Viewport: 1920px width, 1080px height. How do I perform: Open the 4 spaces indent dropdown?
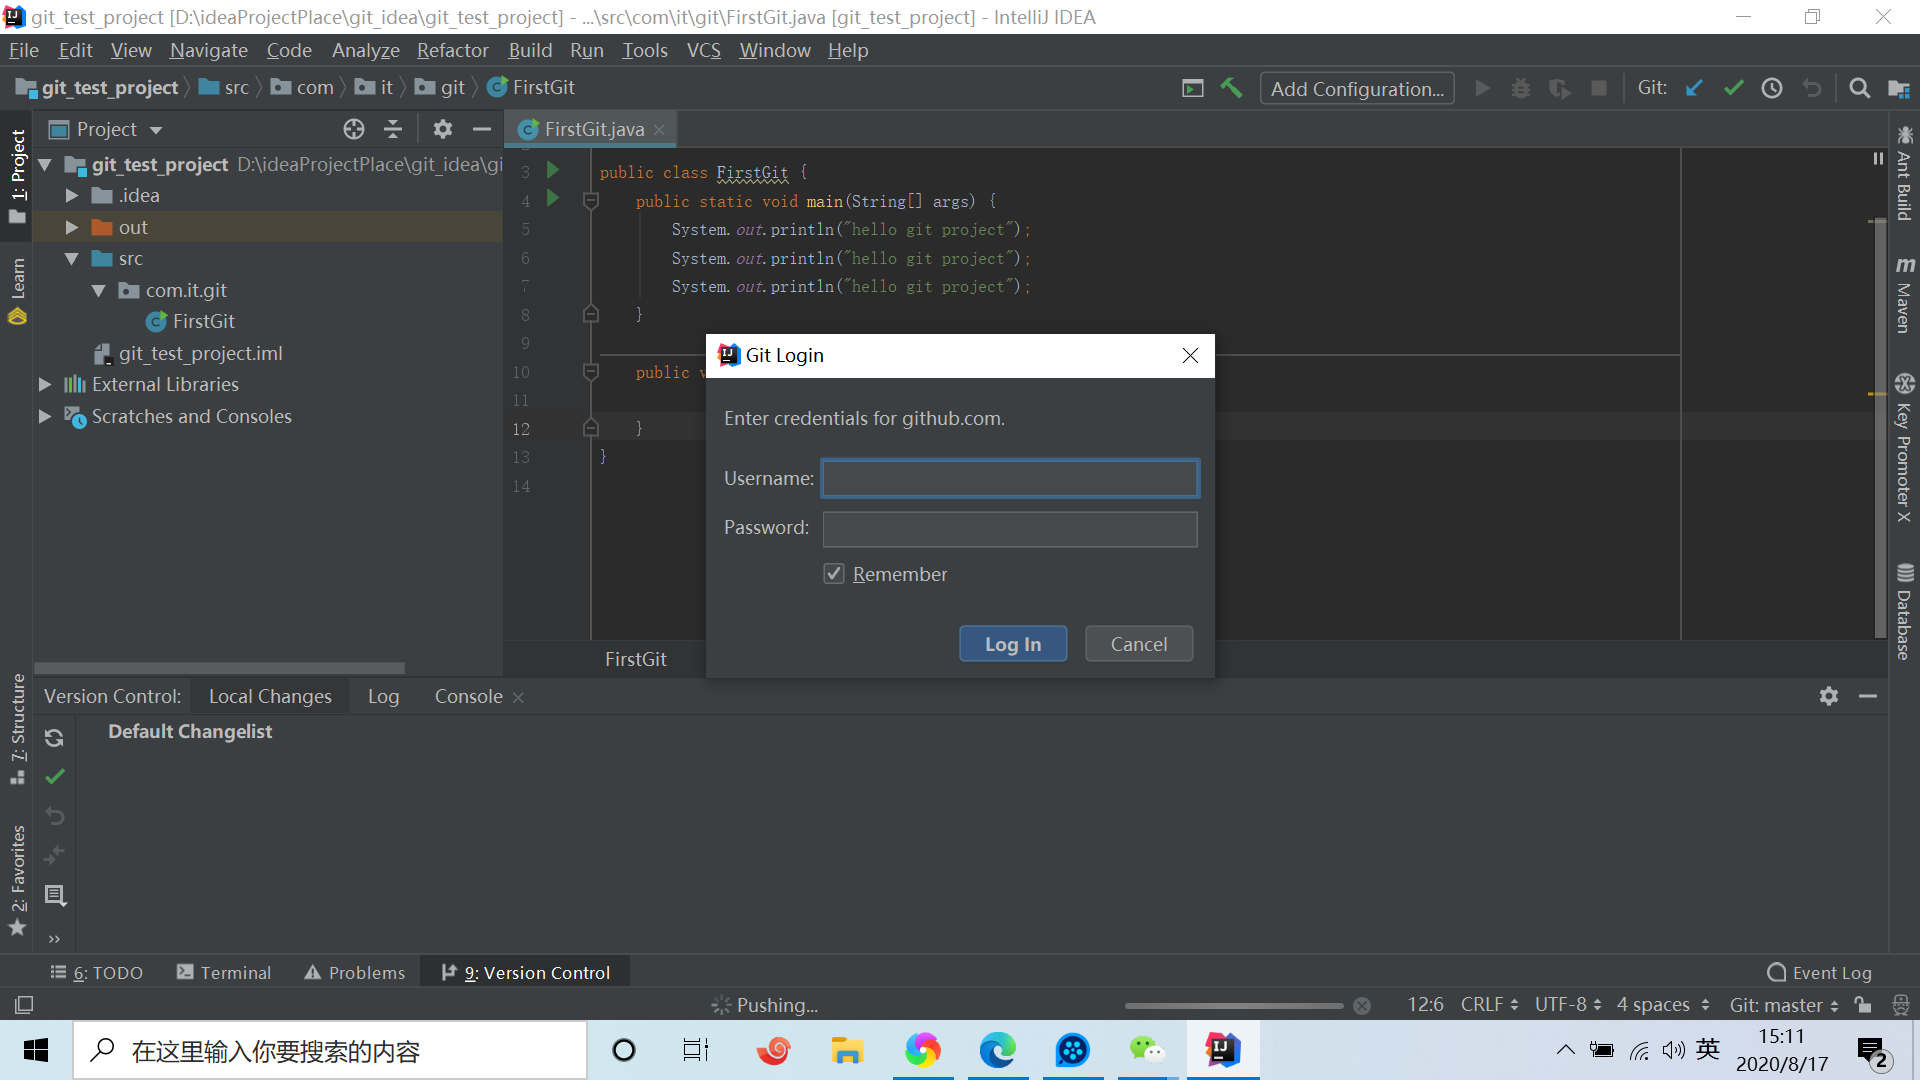pyautogui.click(x=1663, y=1004)
